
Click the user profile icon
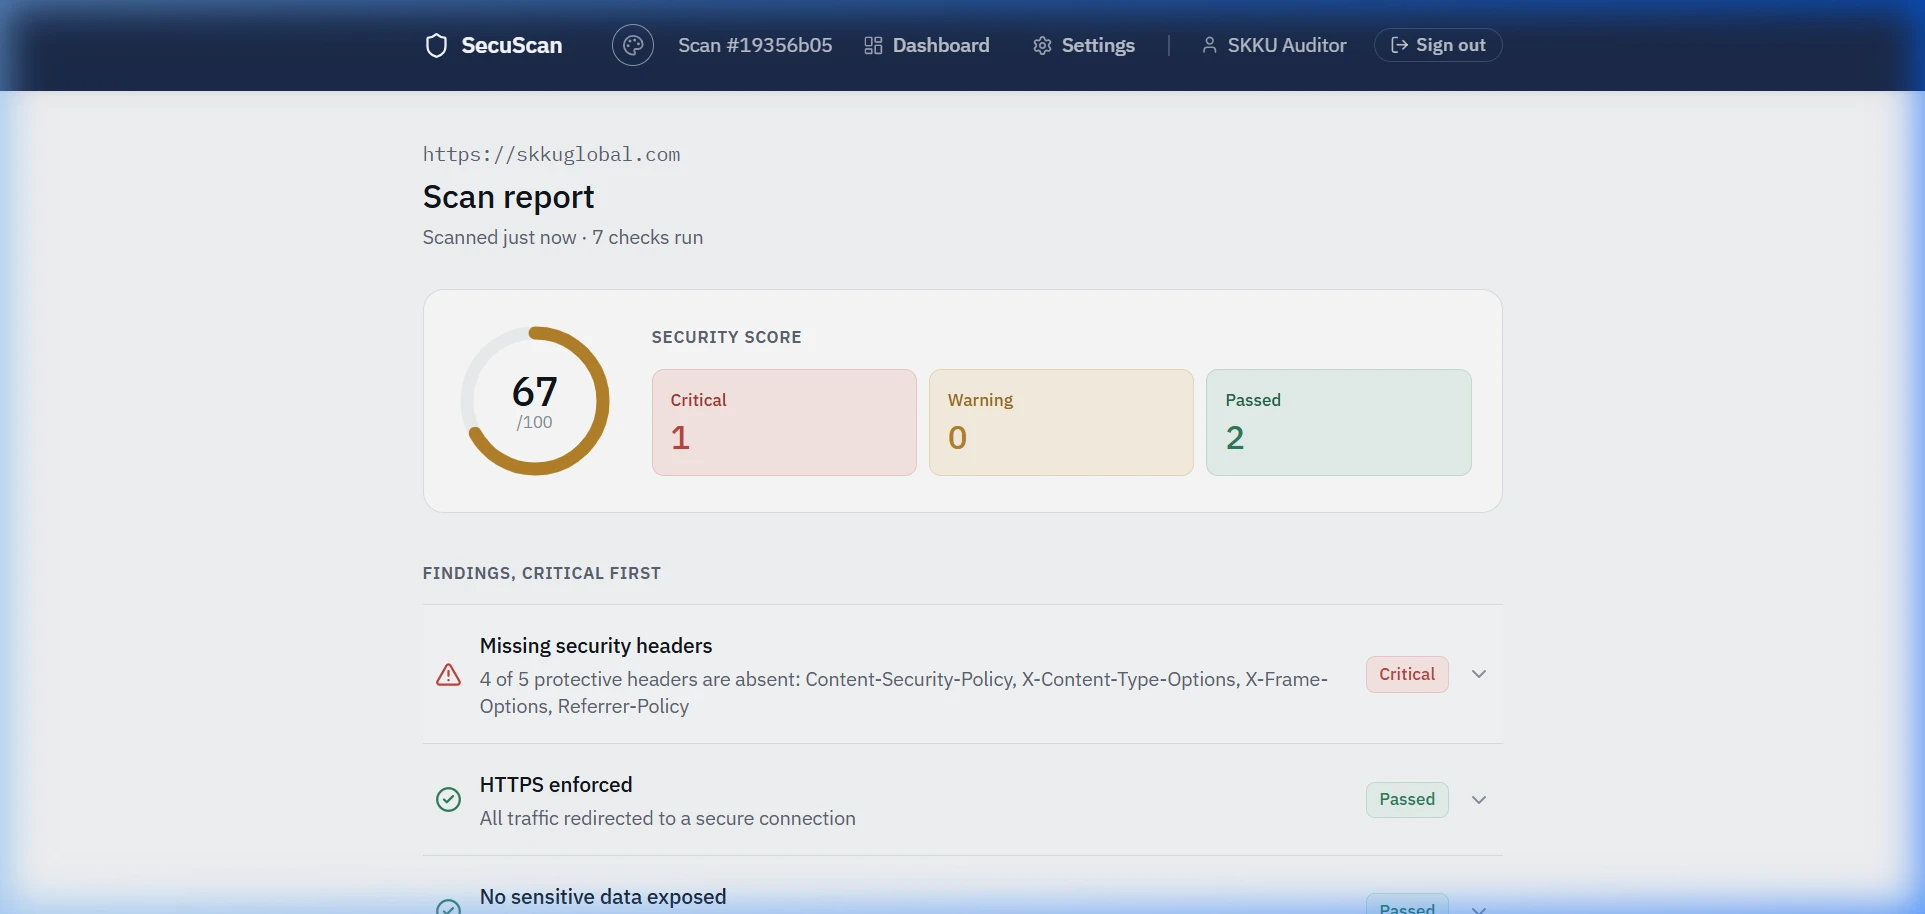point(1209,45)
